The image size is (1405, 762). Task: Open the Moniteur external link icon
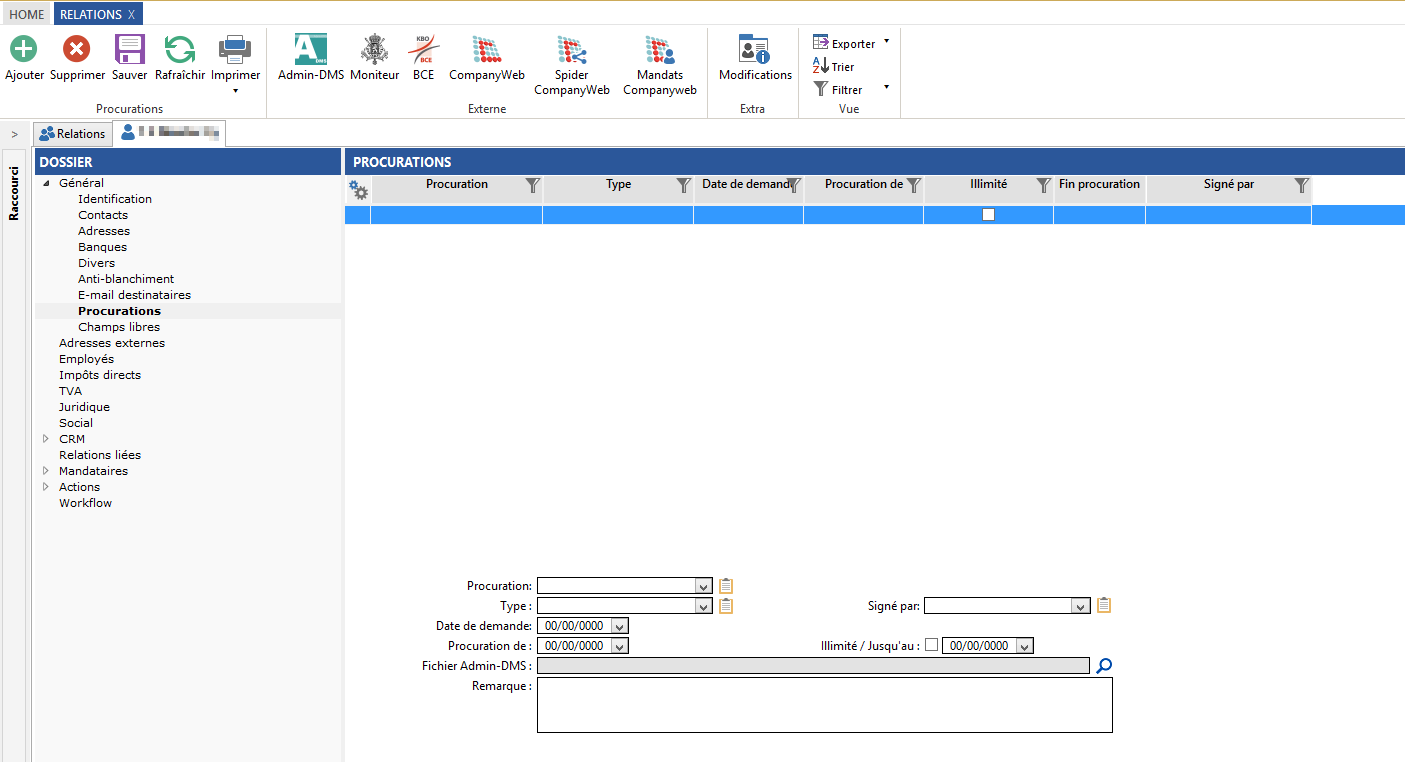click(374, 49)
